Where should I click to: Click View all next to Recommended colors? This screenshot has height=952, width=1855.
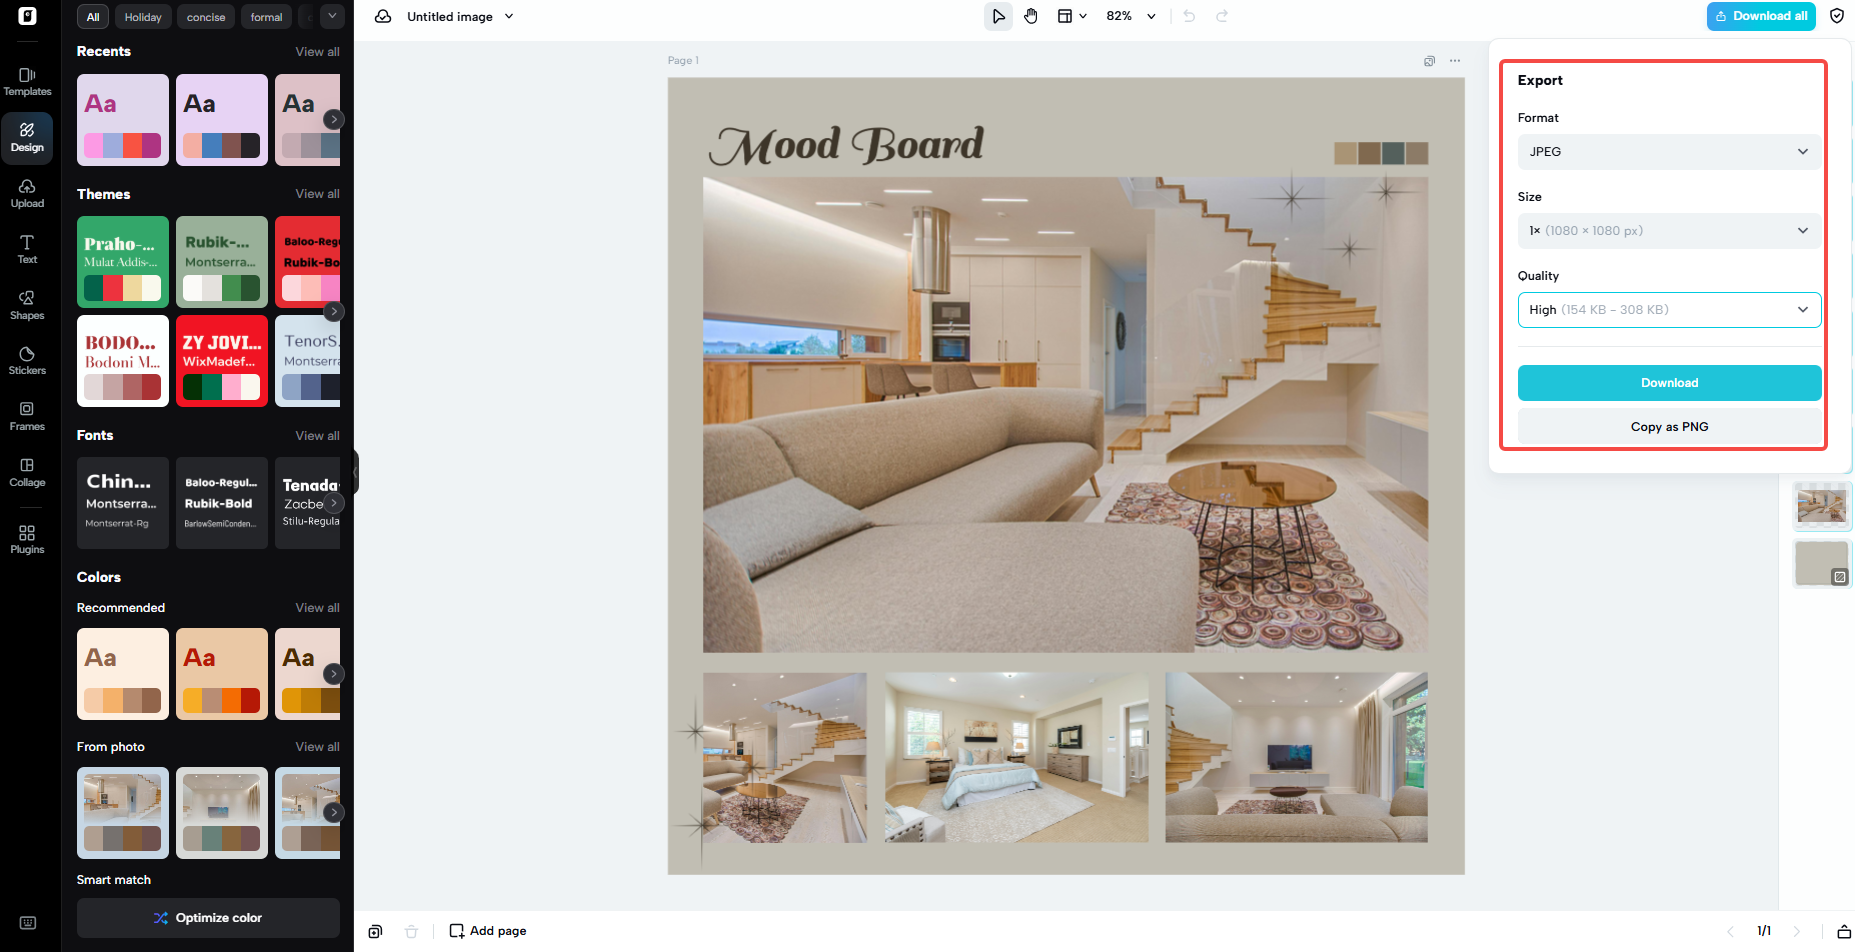[317, 608]
